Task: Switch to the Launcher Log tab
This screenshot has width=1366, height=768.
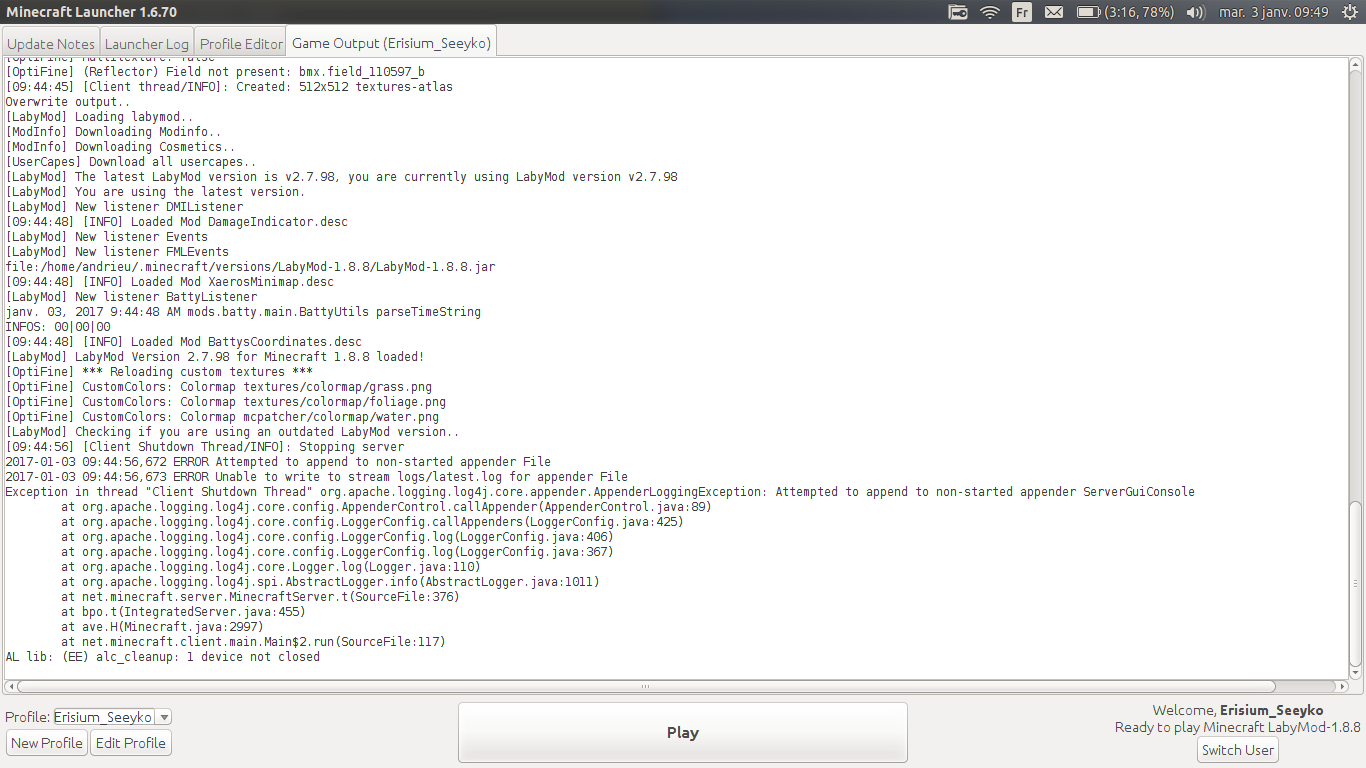Action: (x=147, y=43)
